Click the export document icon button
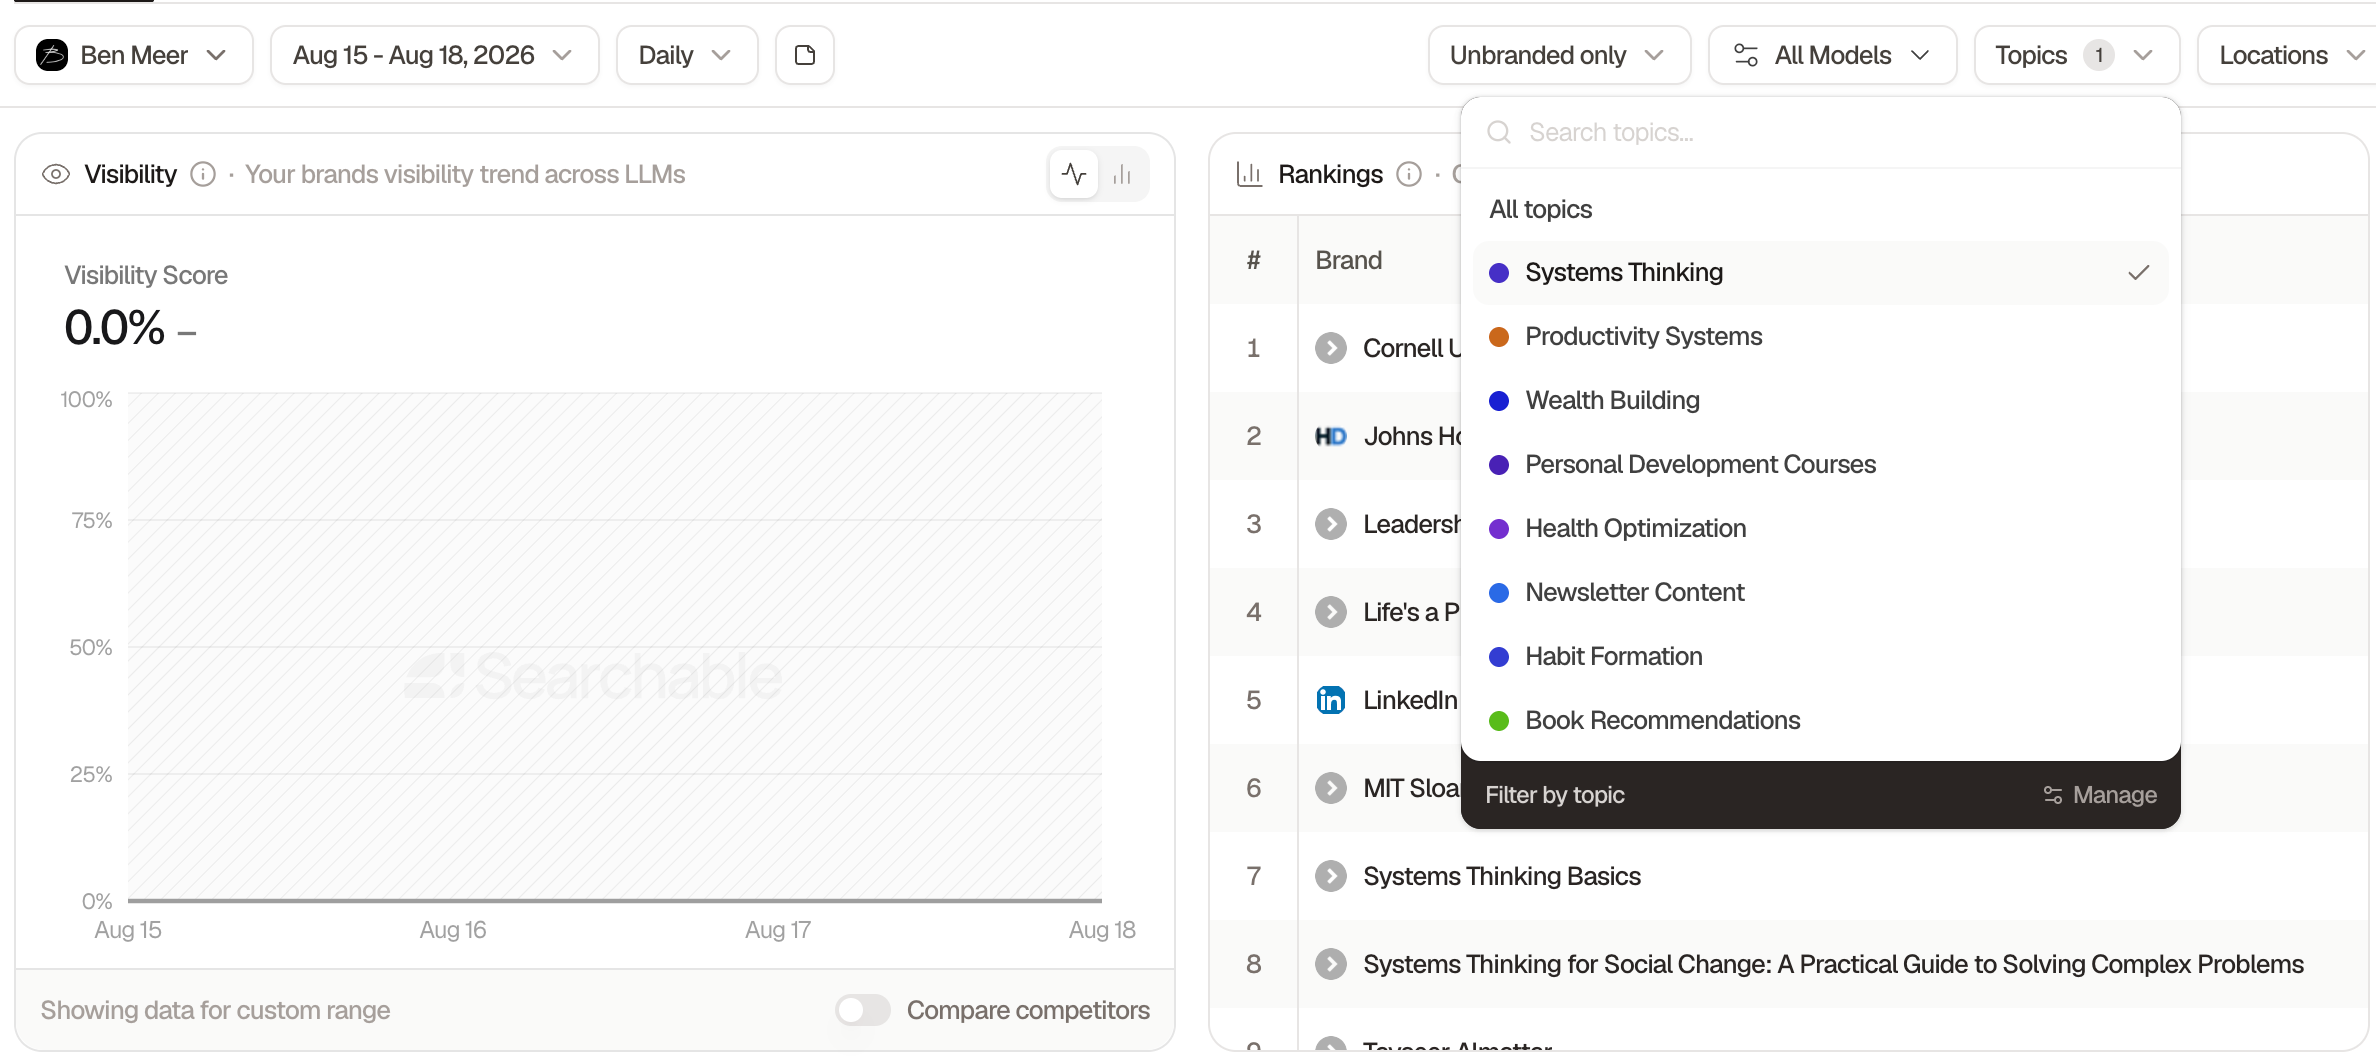The width and height of the screenshot is (2376, 1060). 805,55
